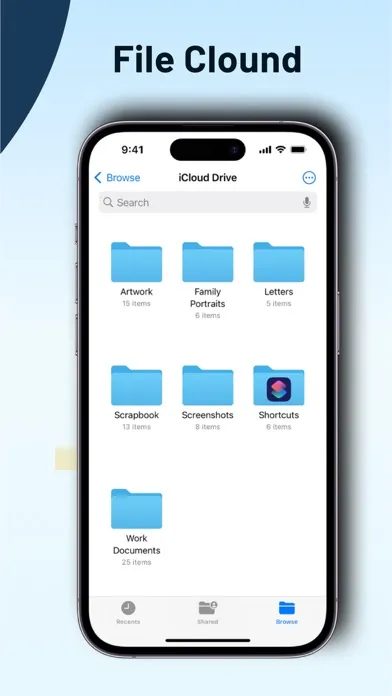Tap the Shortcuts app badge icon
Screen dimensions: 392x696
279,389
